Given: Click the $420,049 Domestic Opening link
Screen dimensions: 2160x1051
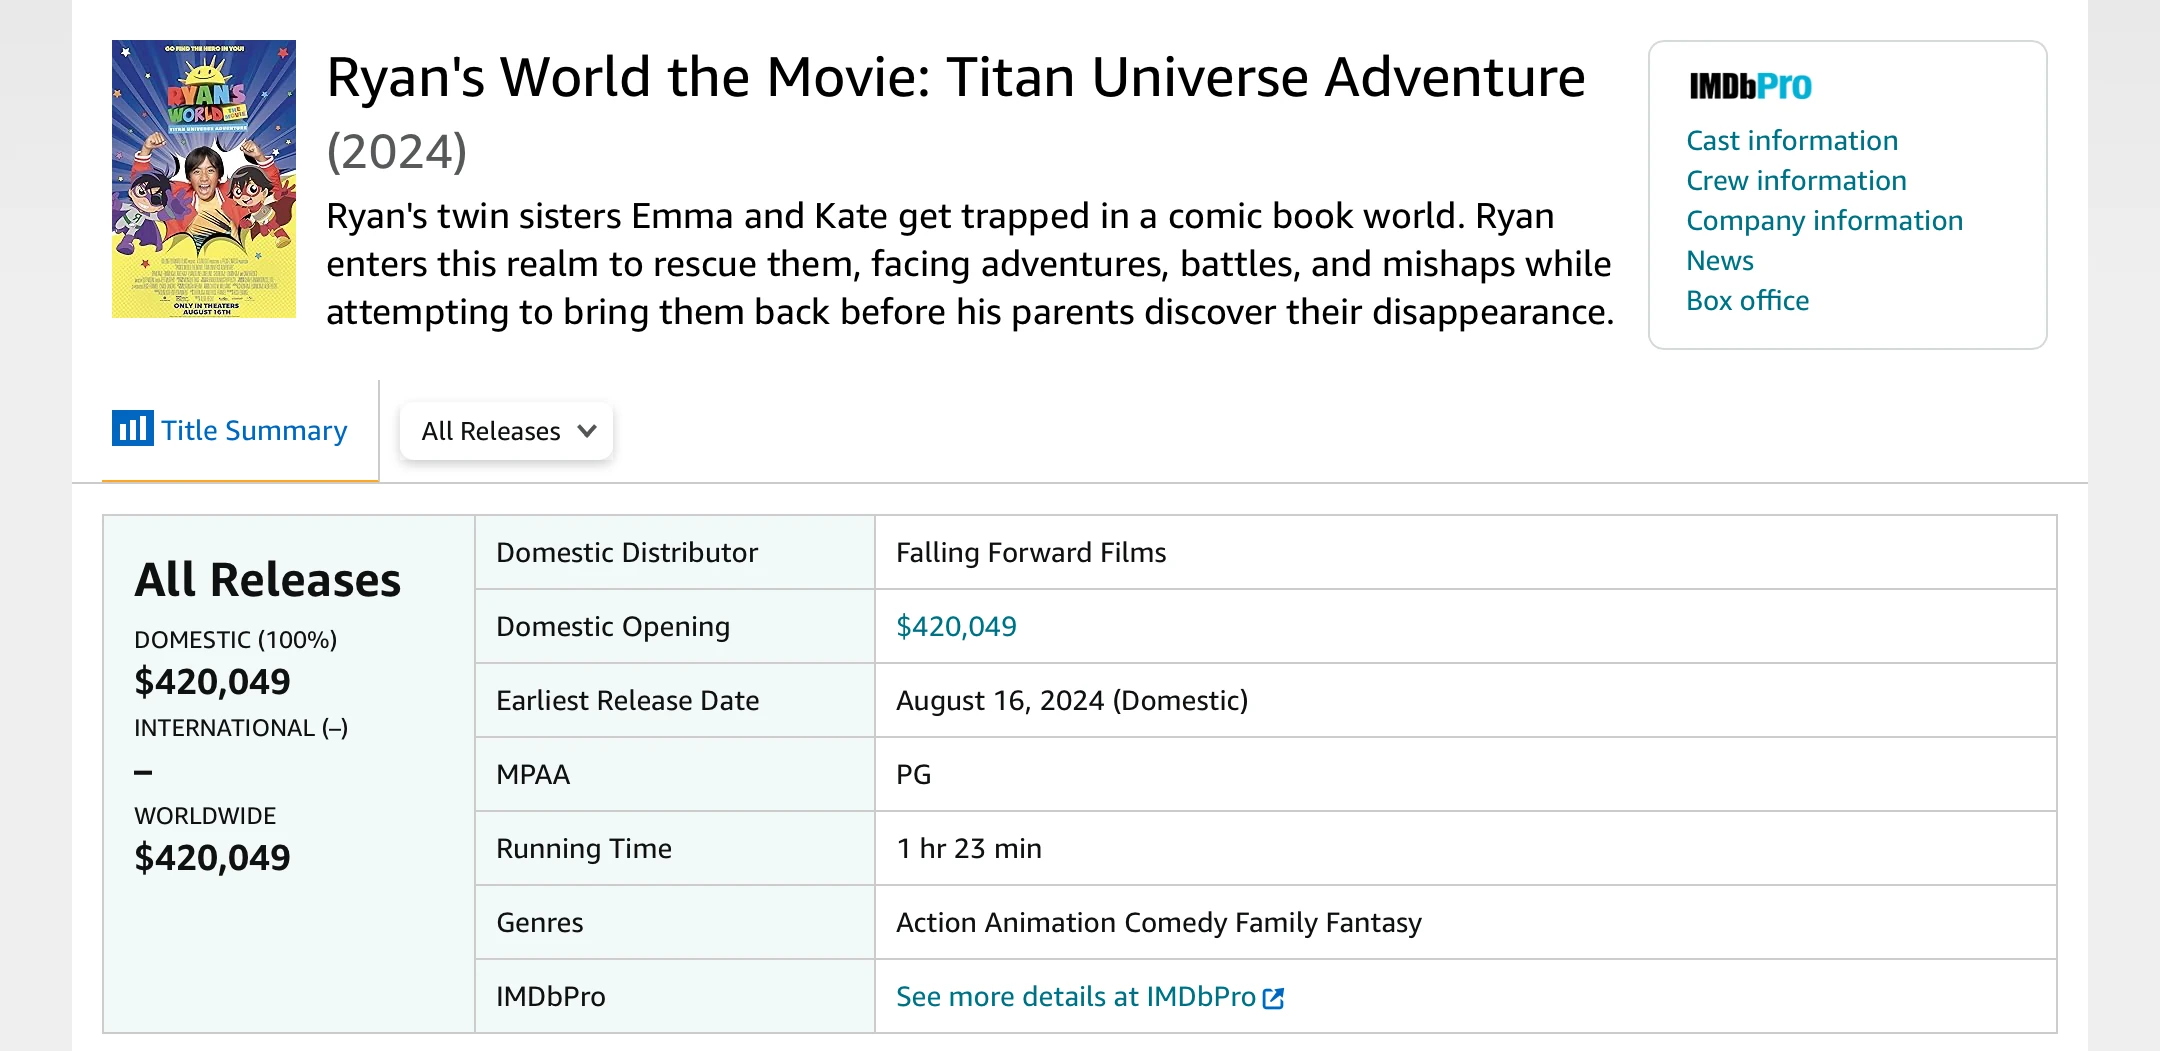Looking at the screenshot, I should [956, 627].
